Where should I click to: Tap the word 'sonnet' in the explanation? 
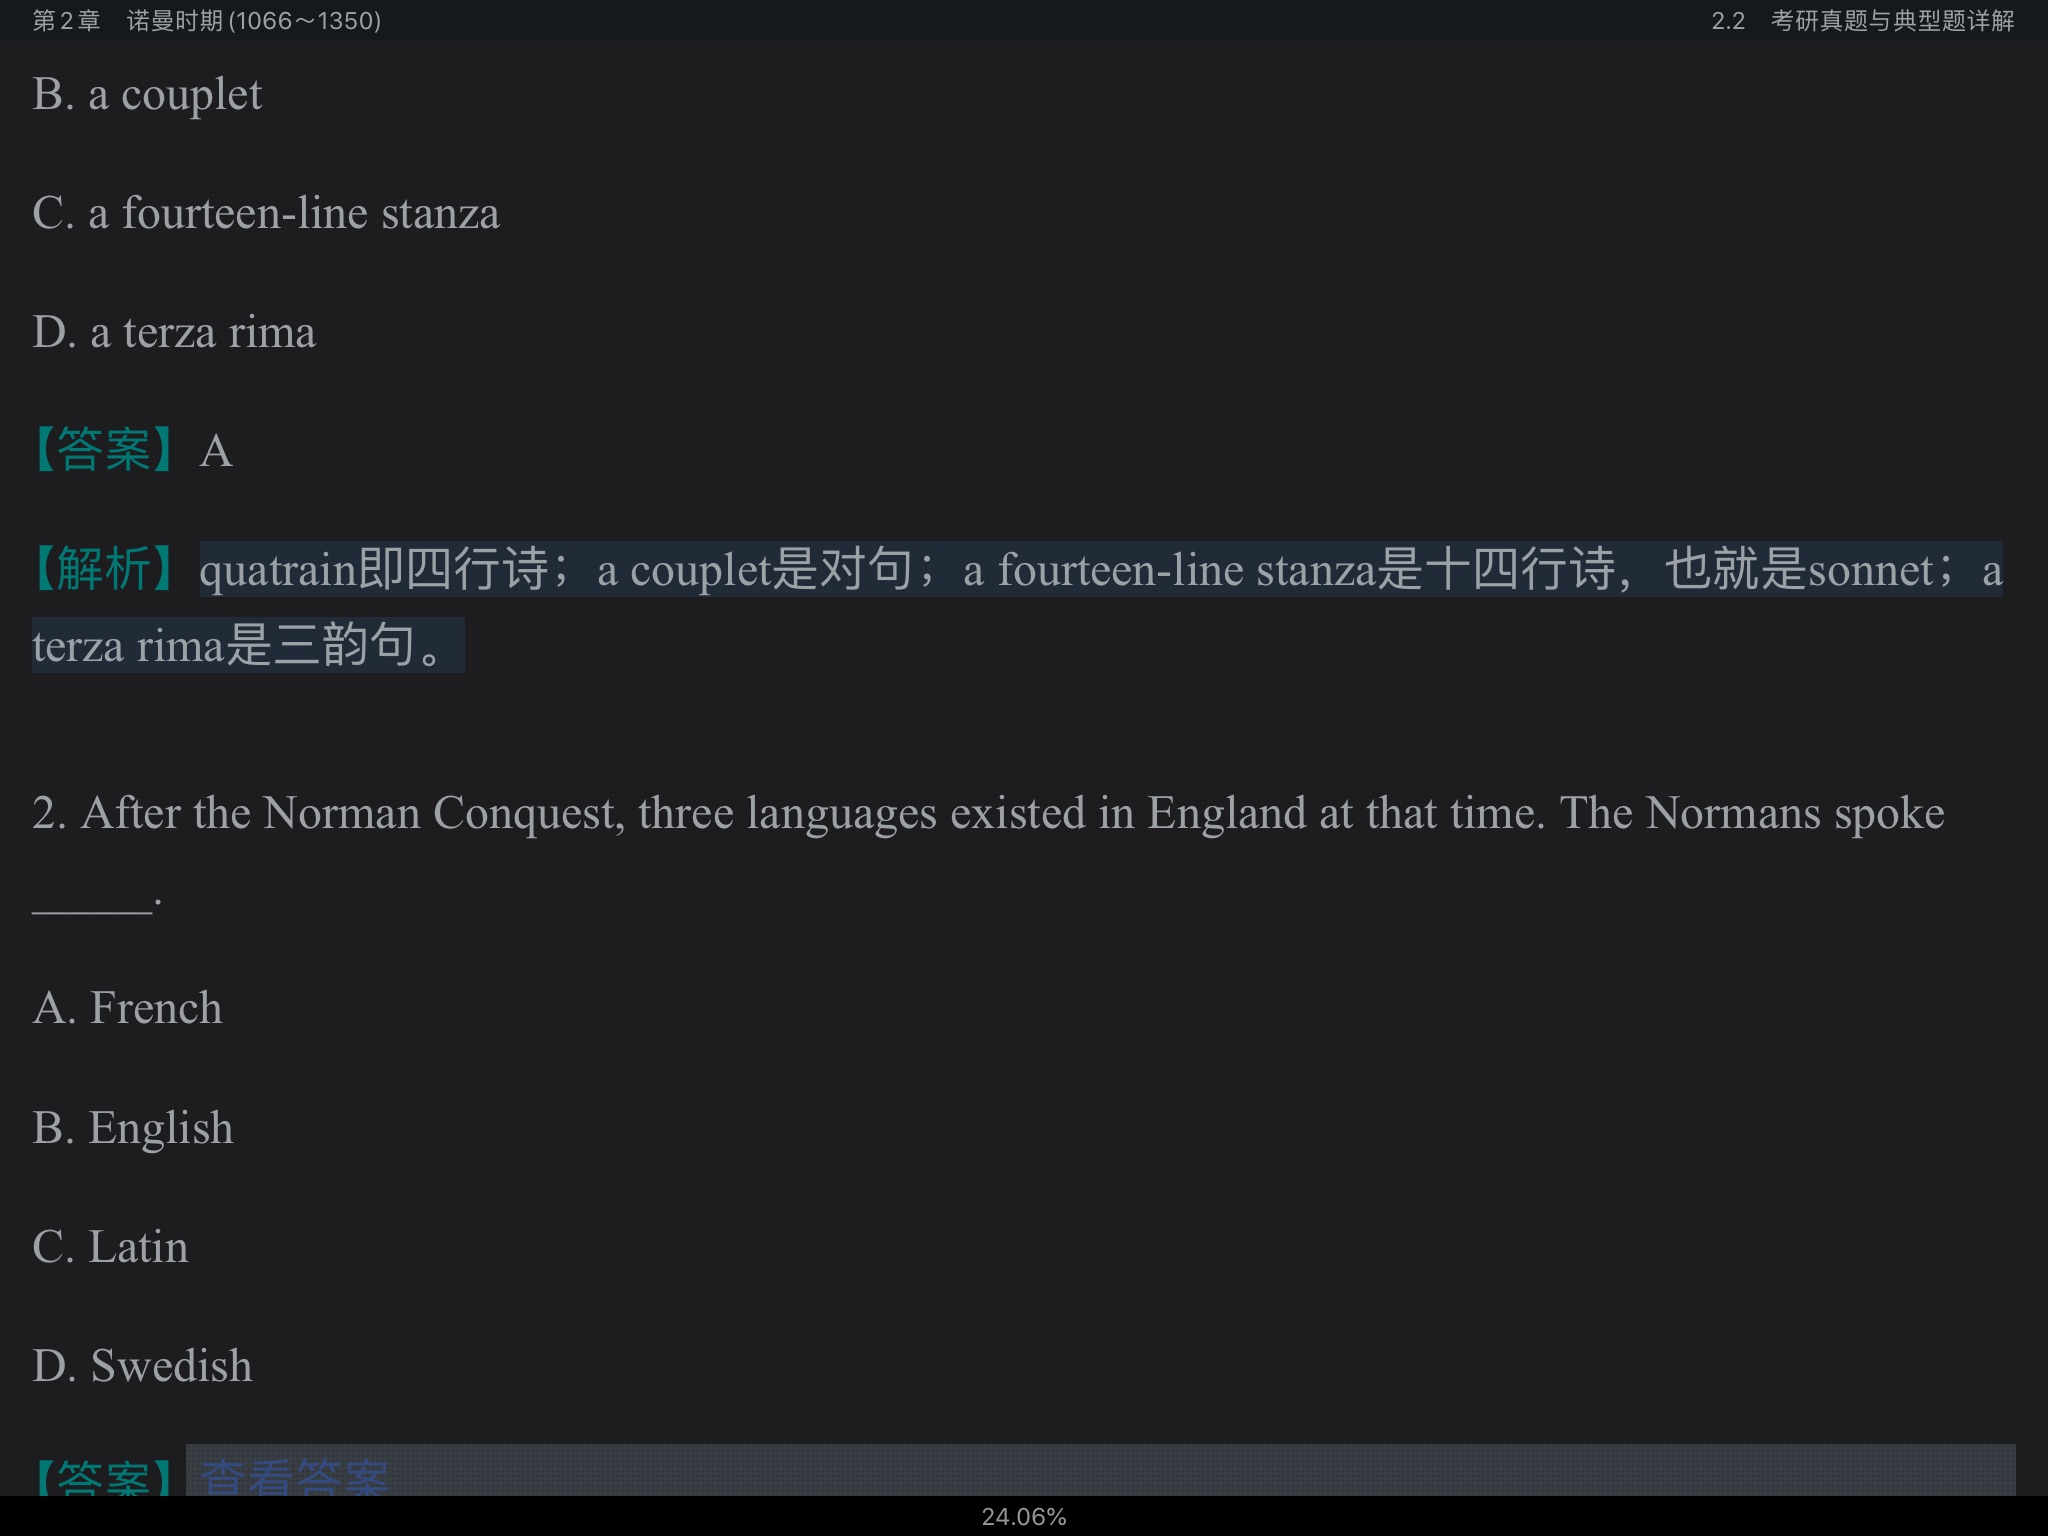(x=1870, y=571)
